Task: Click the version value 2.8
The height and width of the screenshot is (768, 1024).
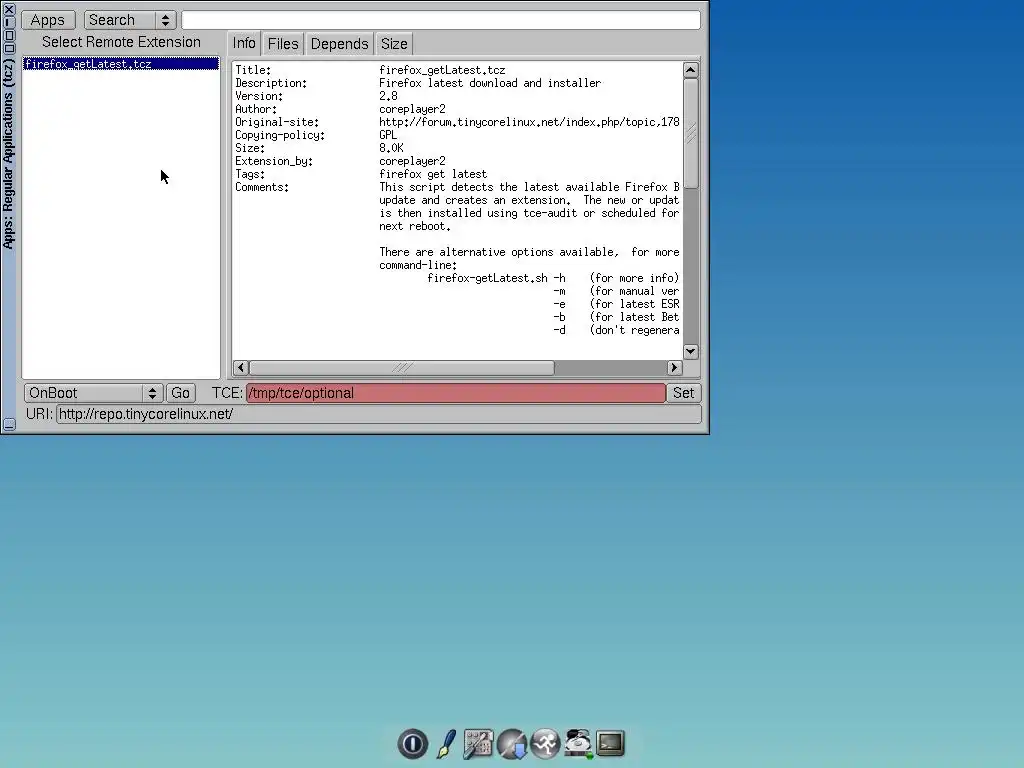Action: 389,96
